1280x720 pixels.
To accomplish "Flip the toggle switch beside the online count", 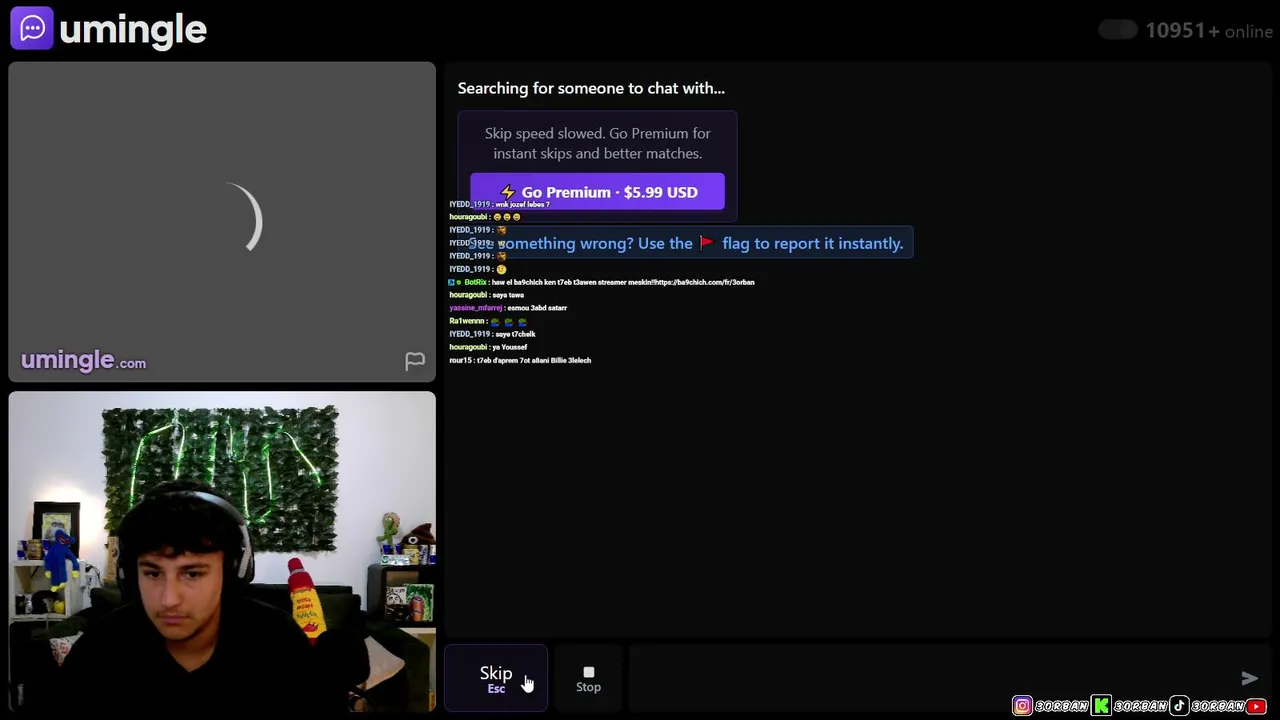I will click(x=1117, y=30).
